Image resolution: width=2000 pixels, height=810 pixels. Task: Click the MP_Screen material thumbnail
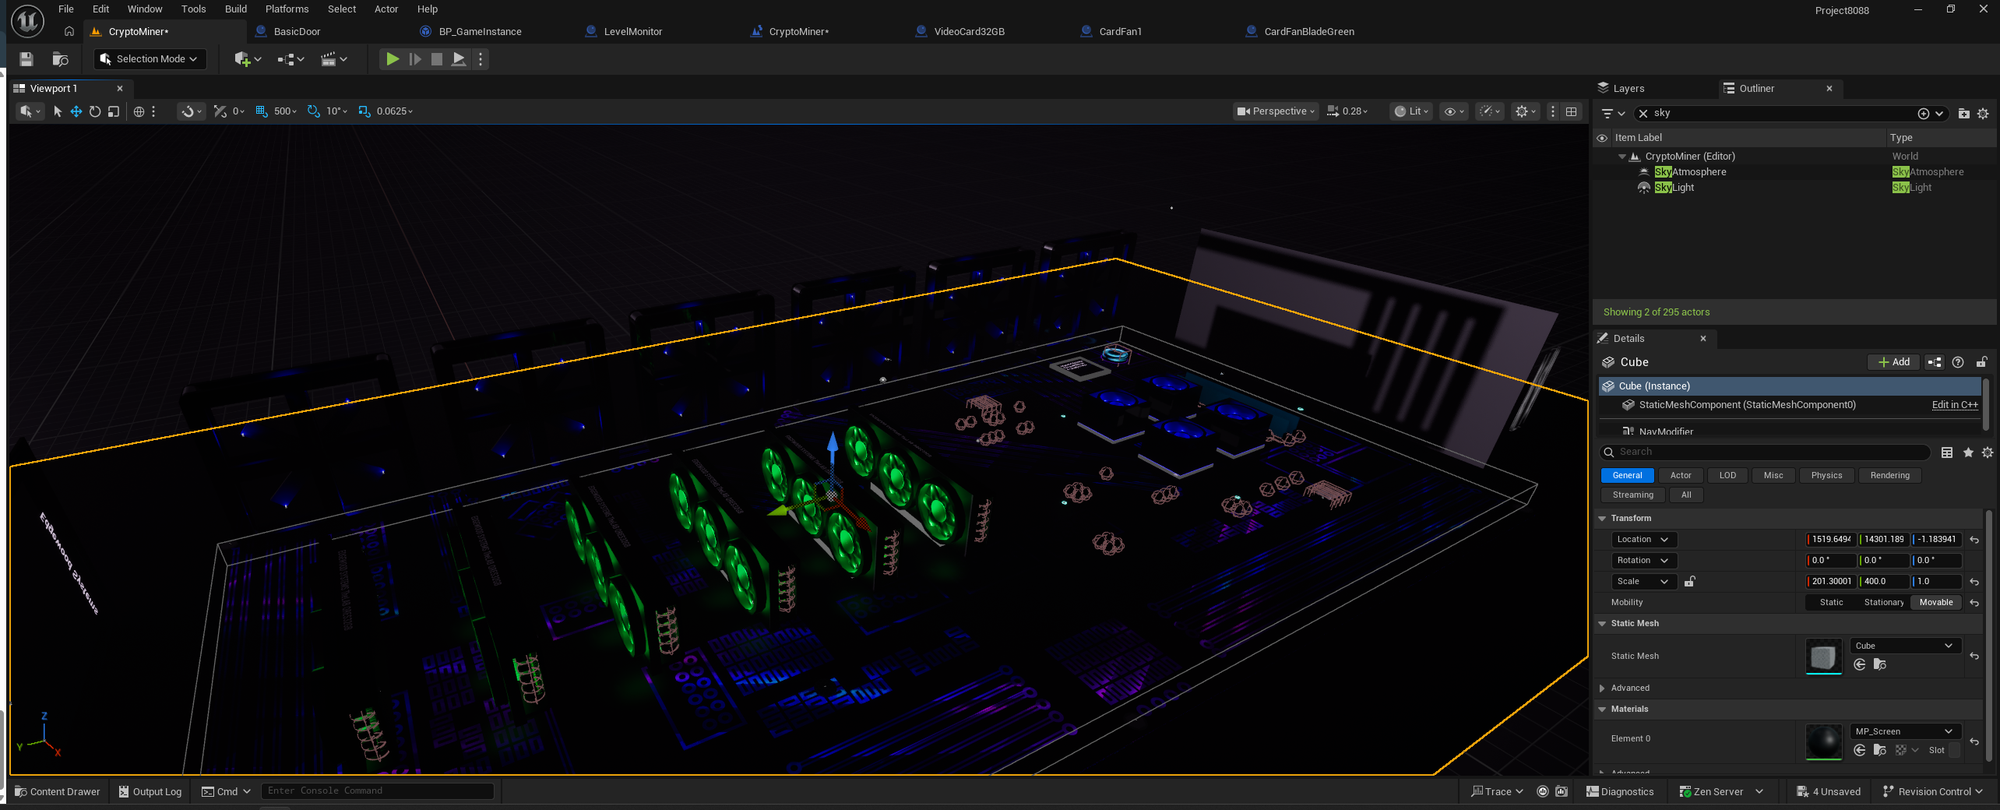[x=1823, y=741]
